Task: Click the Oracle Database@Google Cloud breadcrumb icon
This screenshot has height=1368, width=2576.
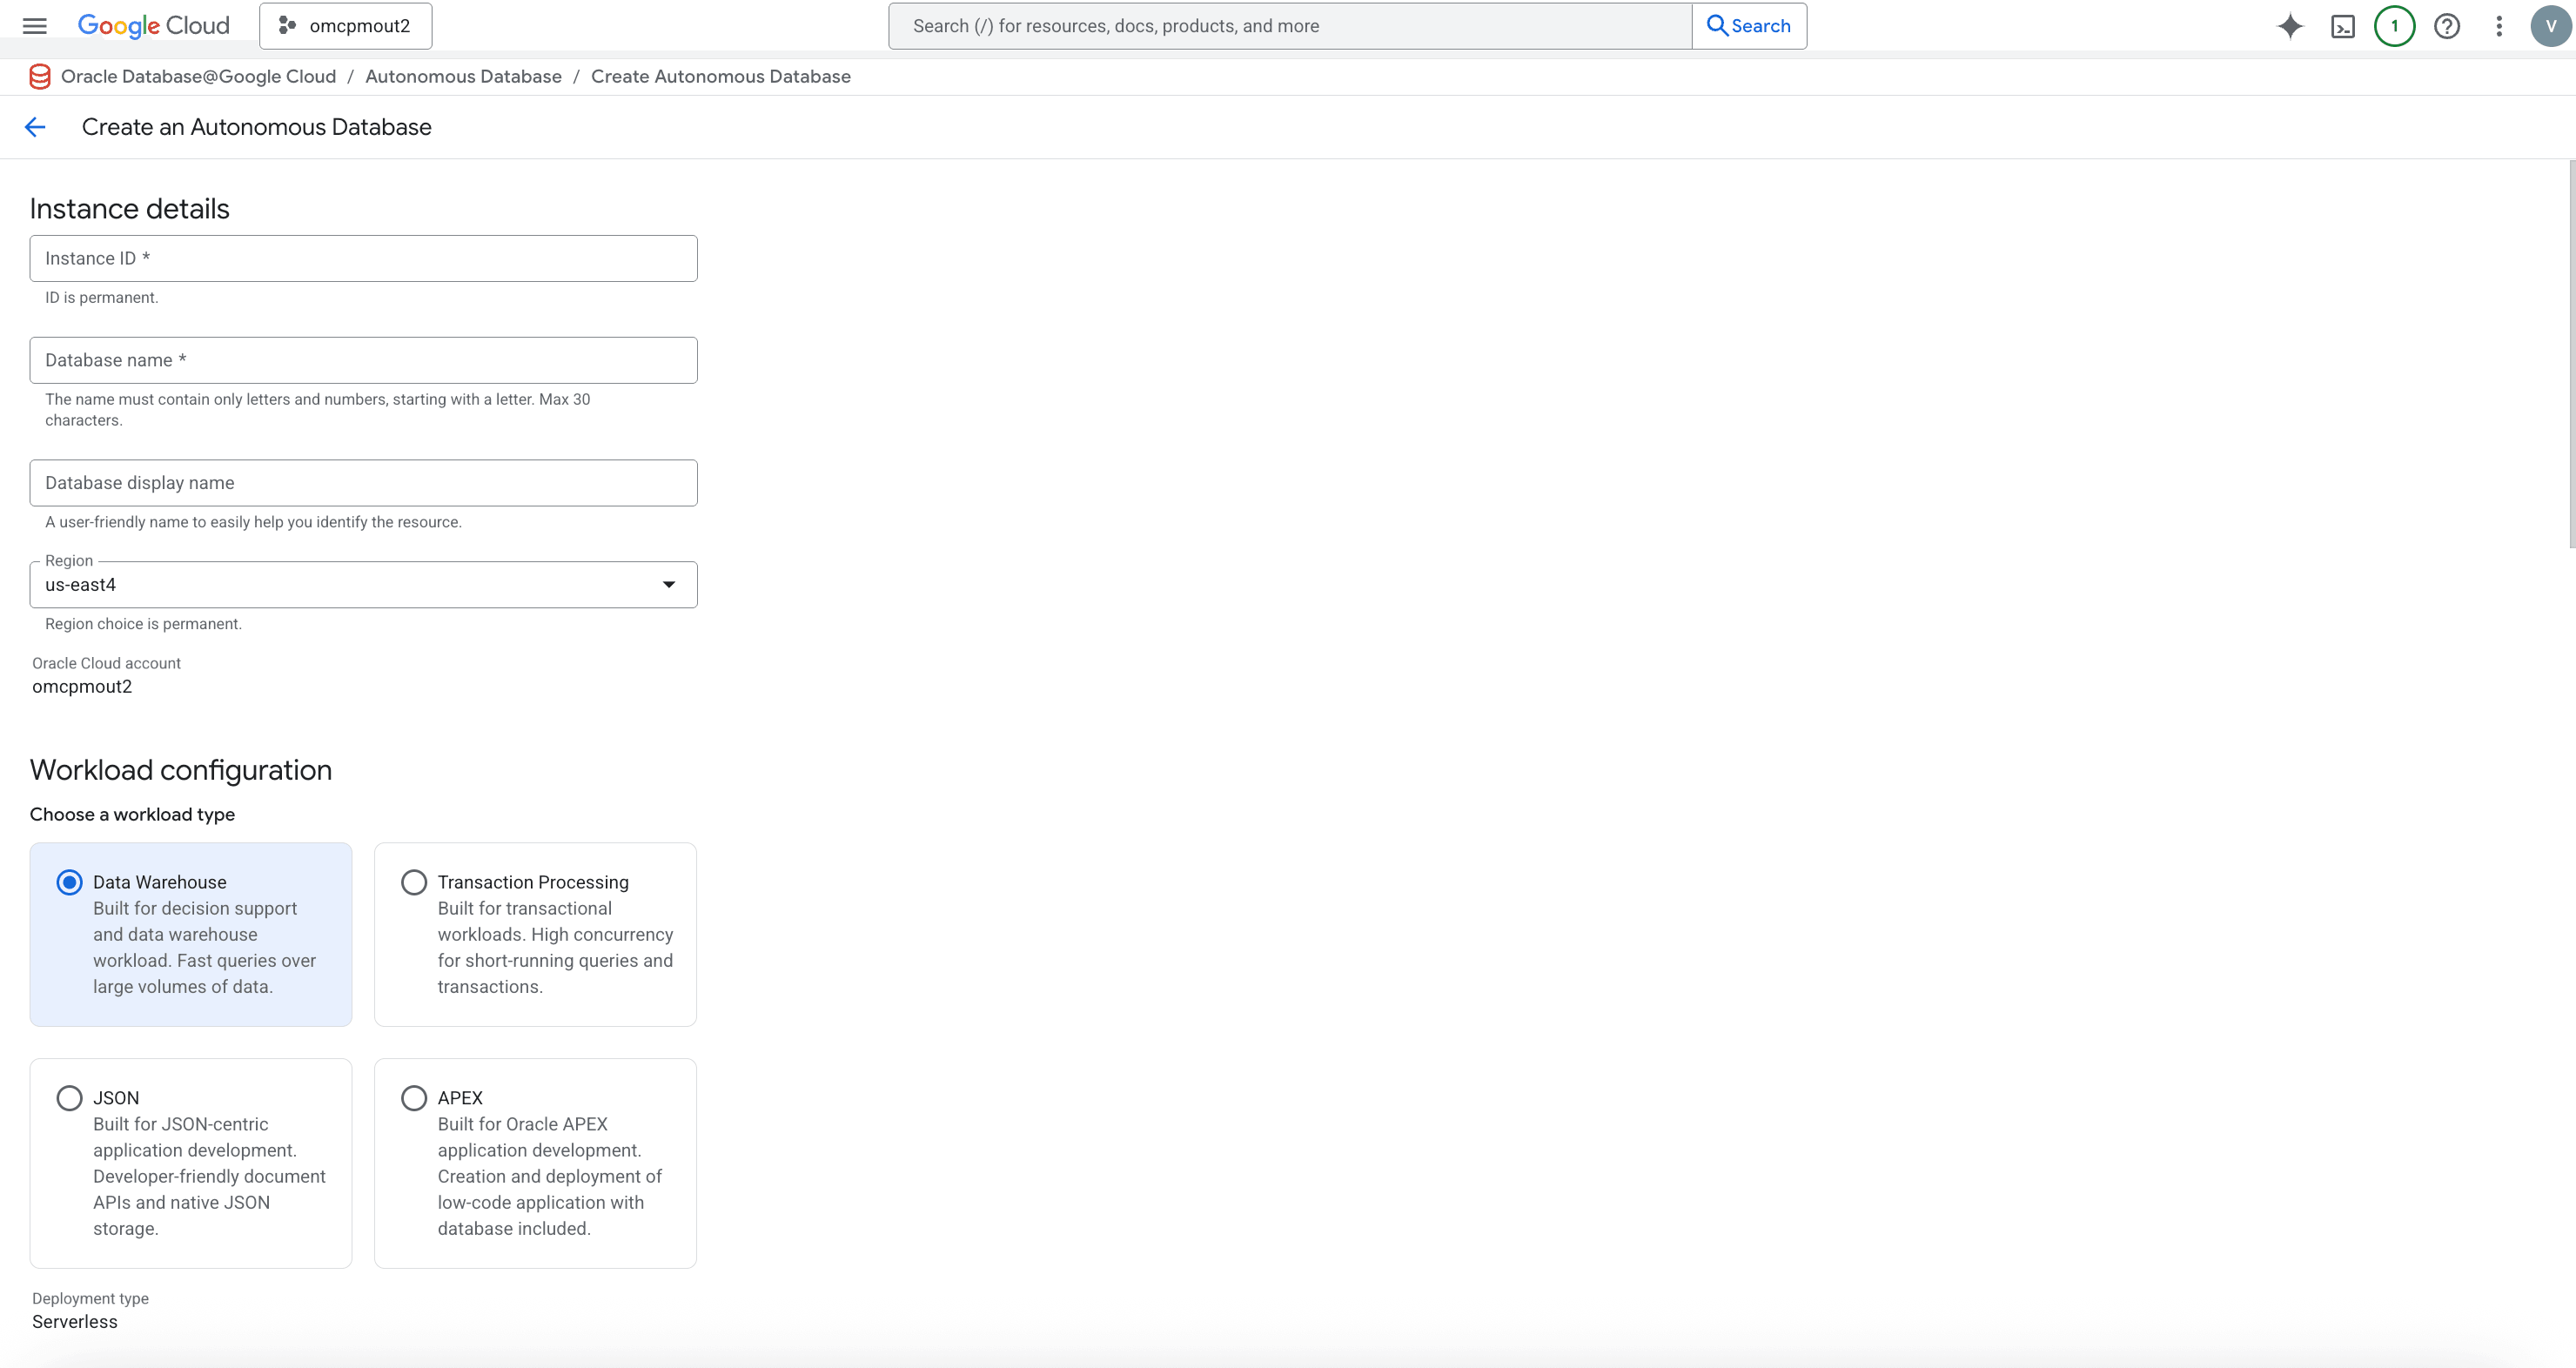Action: pos(39,76)
